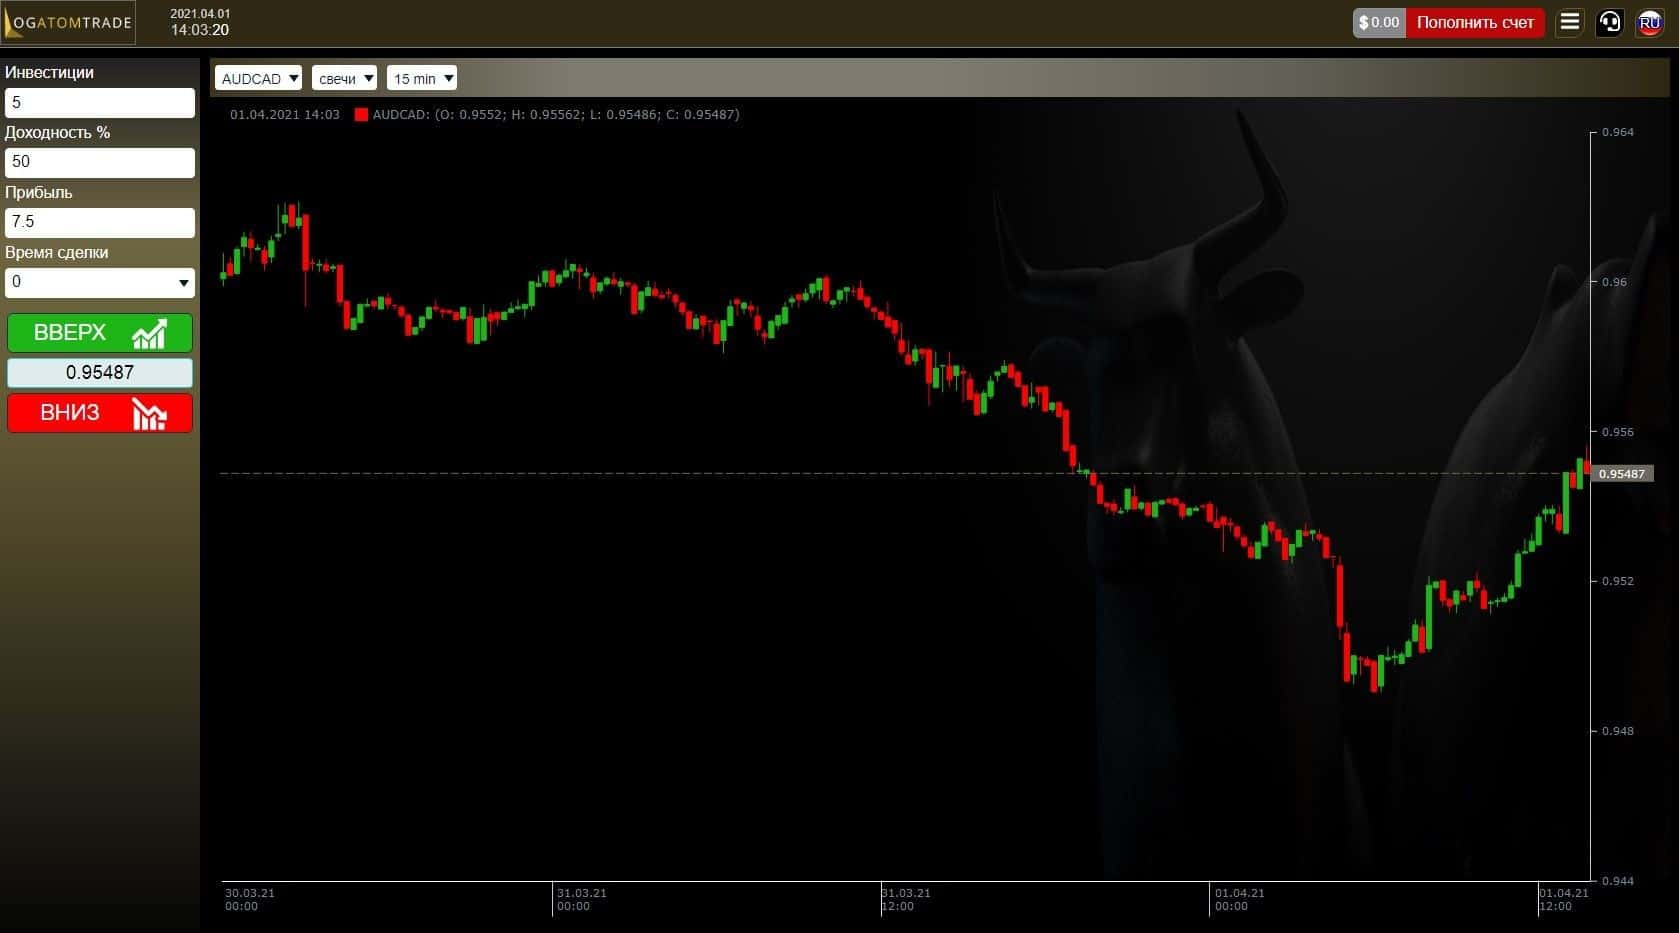Open the RU language flag selector

(1649, 22)
